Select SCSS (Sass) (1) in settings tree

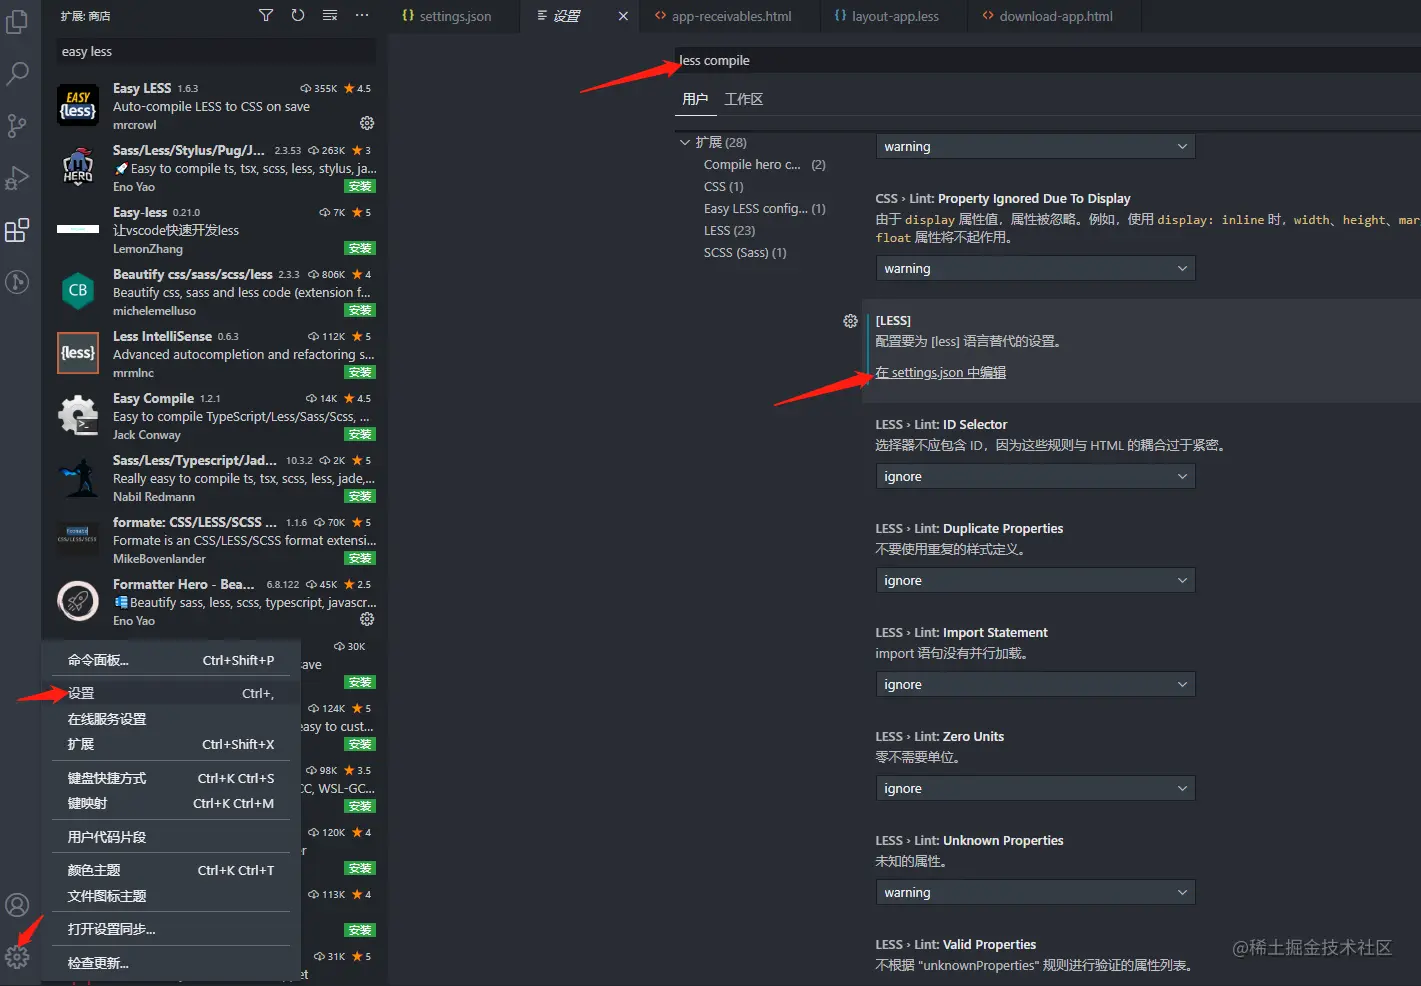click(x=745, y=252)
